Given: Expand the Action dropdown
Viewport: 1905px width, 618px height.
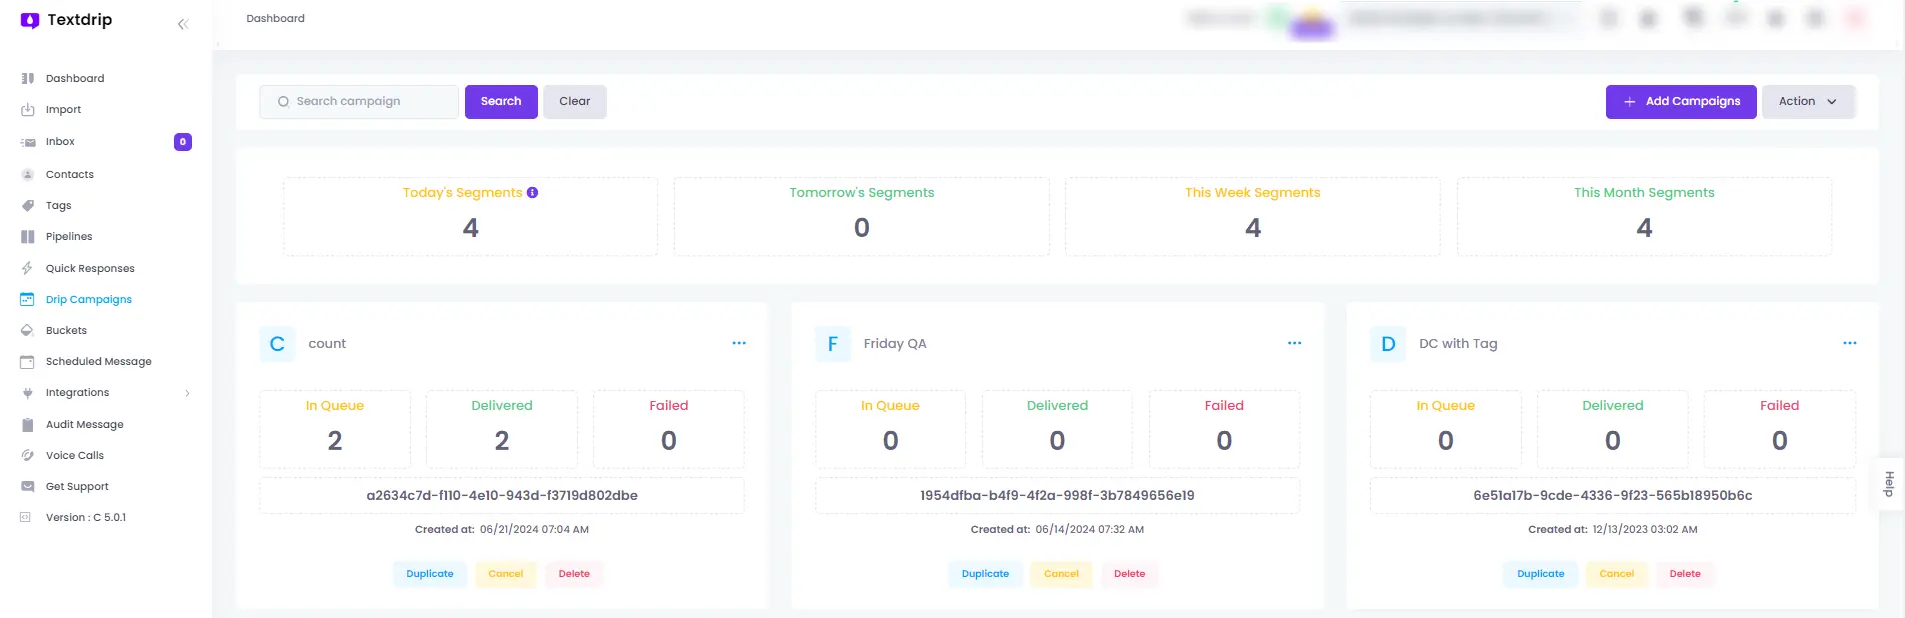Looking at the screenshot, I should coord(1807,101).
